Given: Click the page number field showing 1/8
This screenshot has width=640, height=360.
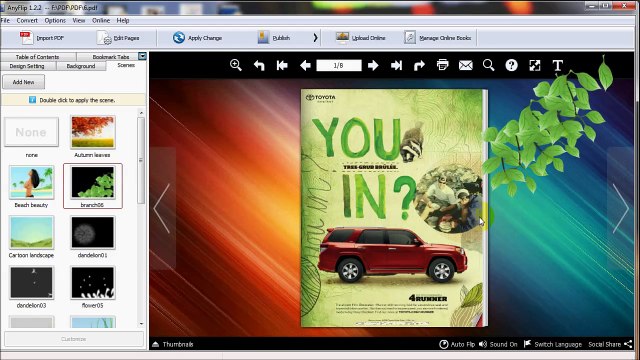Looking at the screenshot, I should 339,65.
